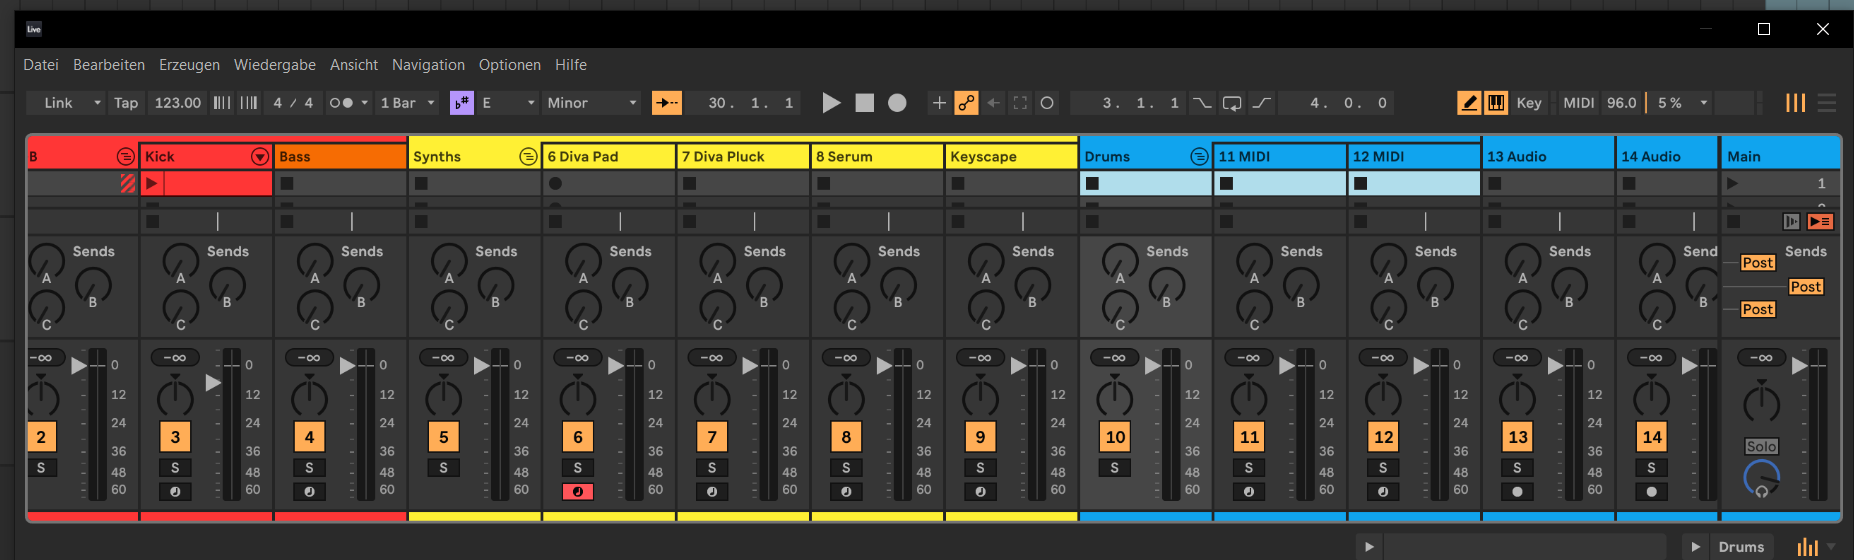Screen dimensions: 1854x560
Task: Toggle the Punch-Out switch icon
Action: (1262, 103)
